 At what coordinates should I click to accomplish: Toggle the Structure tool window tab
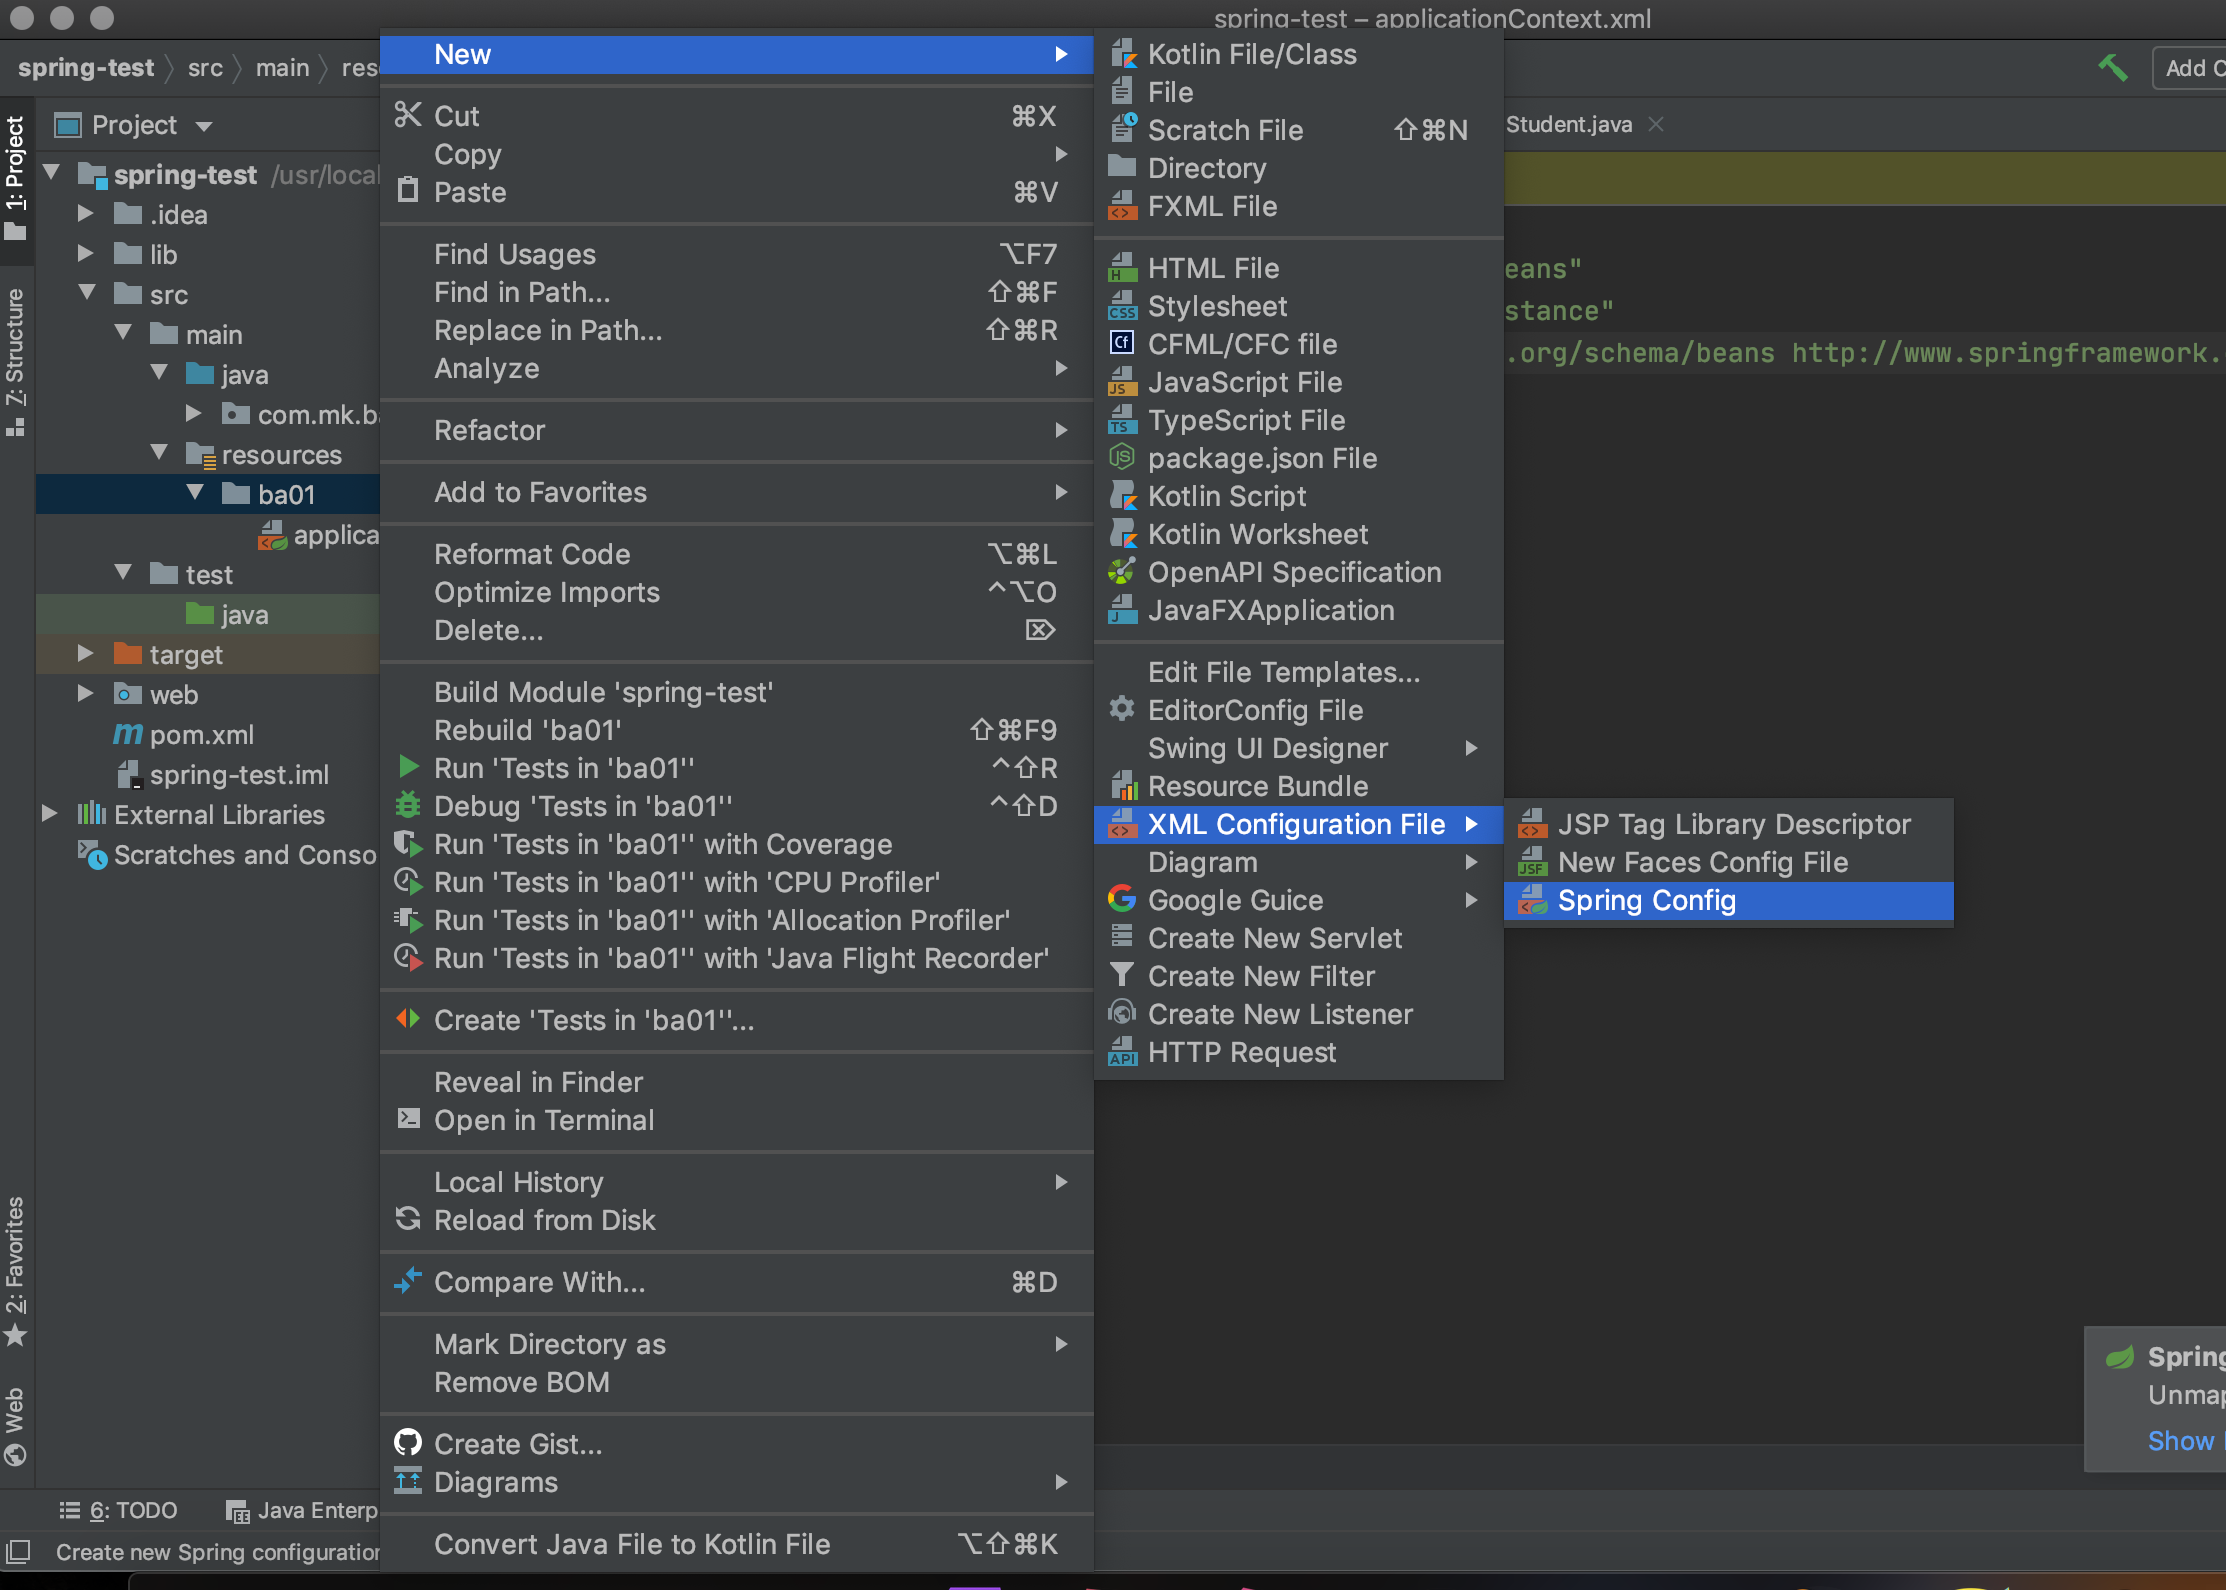click(x=15, y=360)
